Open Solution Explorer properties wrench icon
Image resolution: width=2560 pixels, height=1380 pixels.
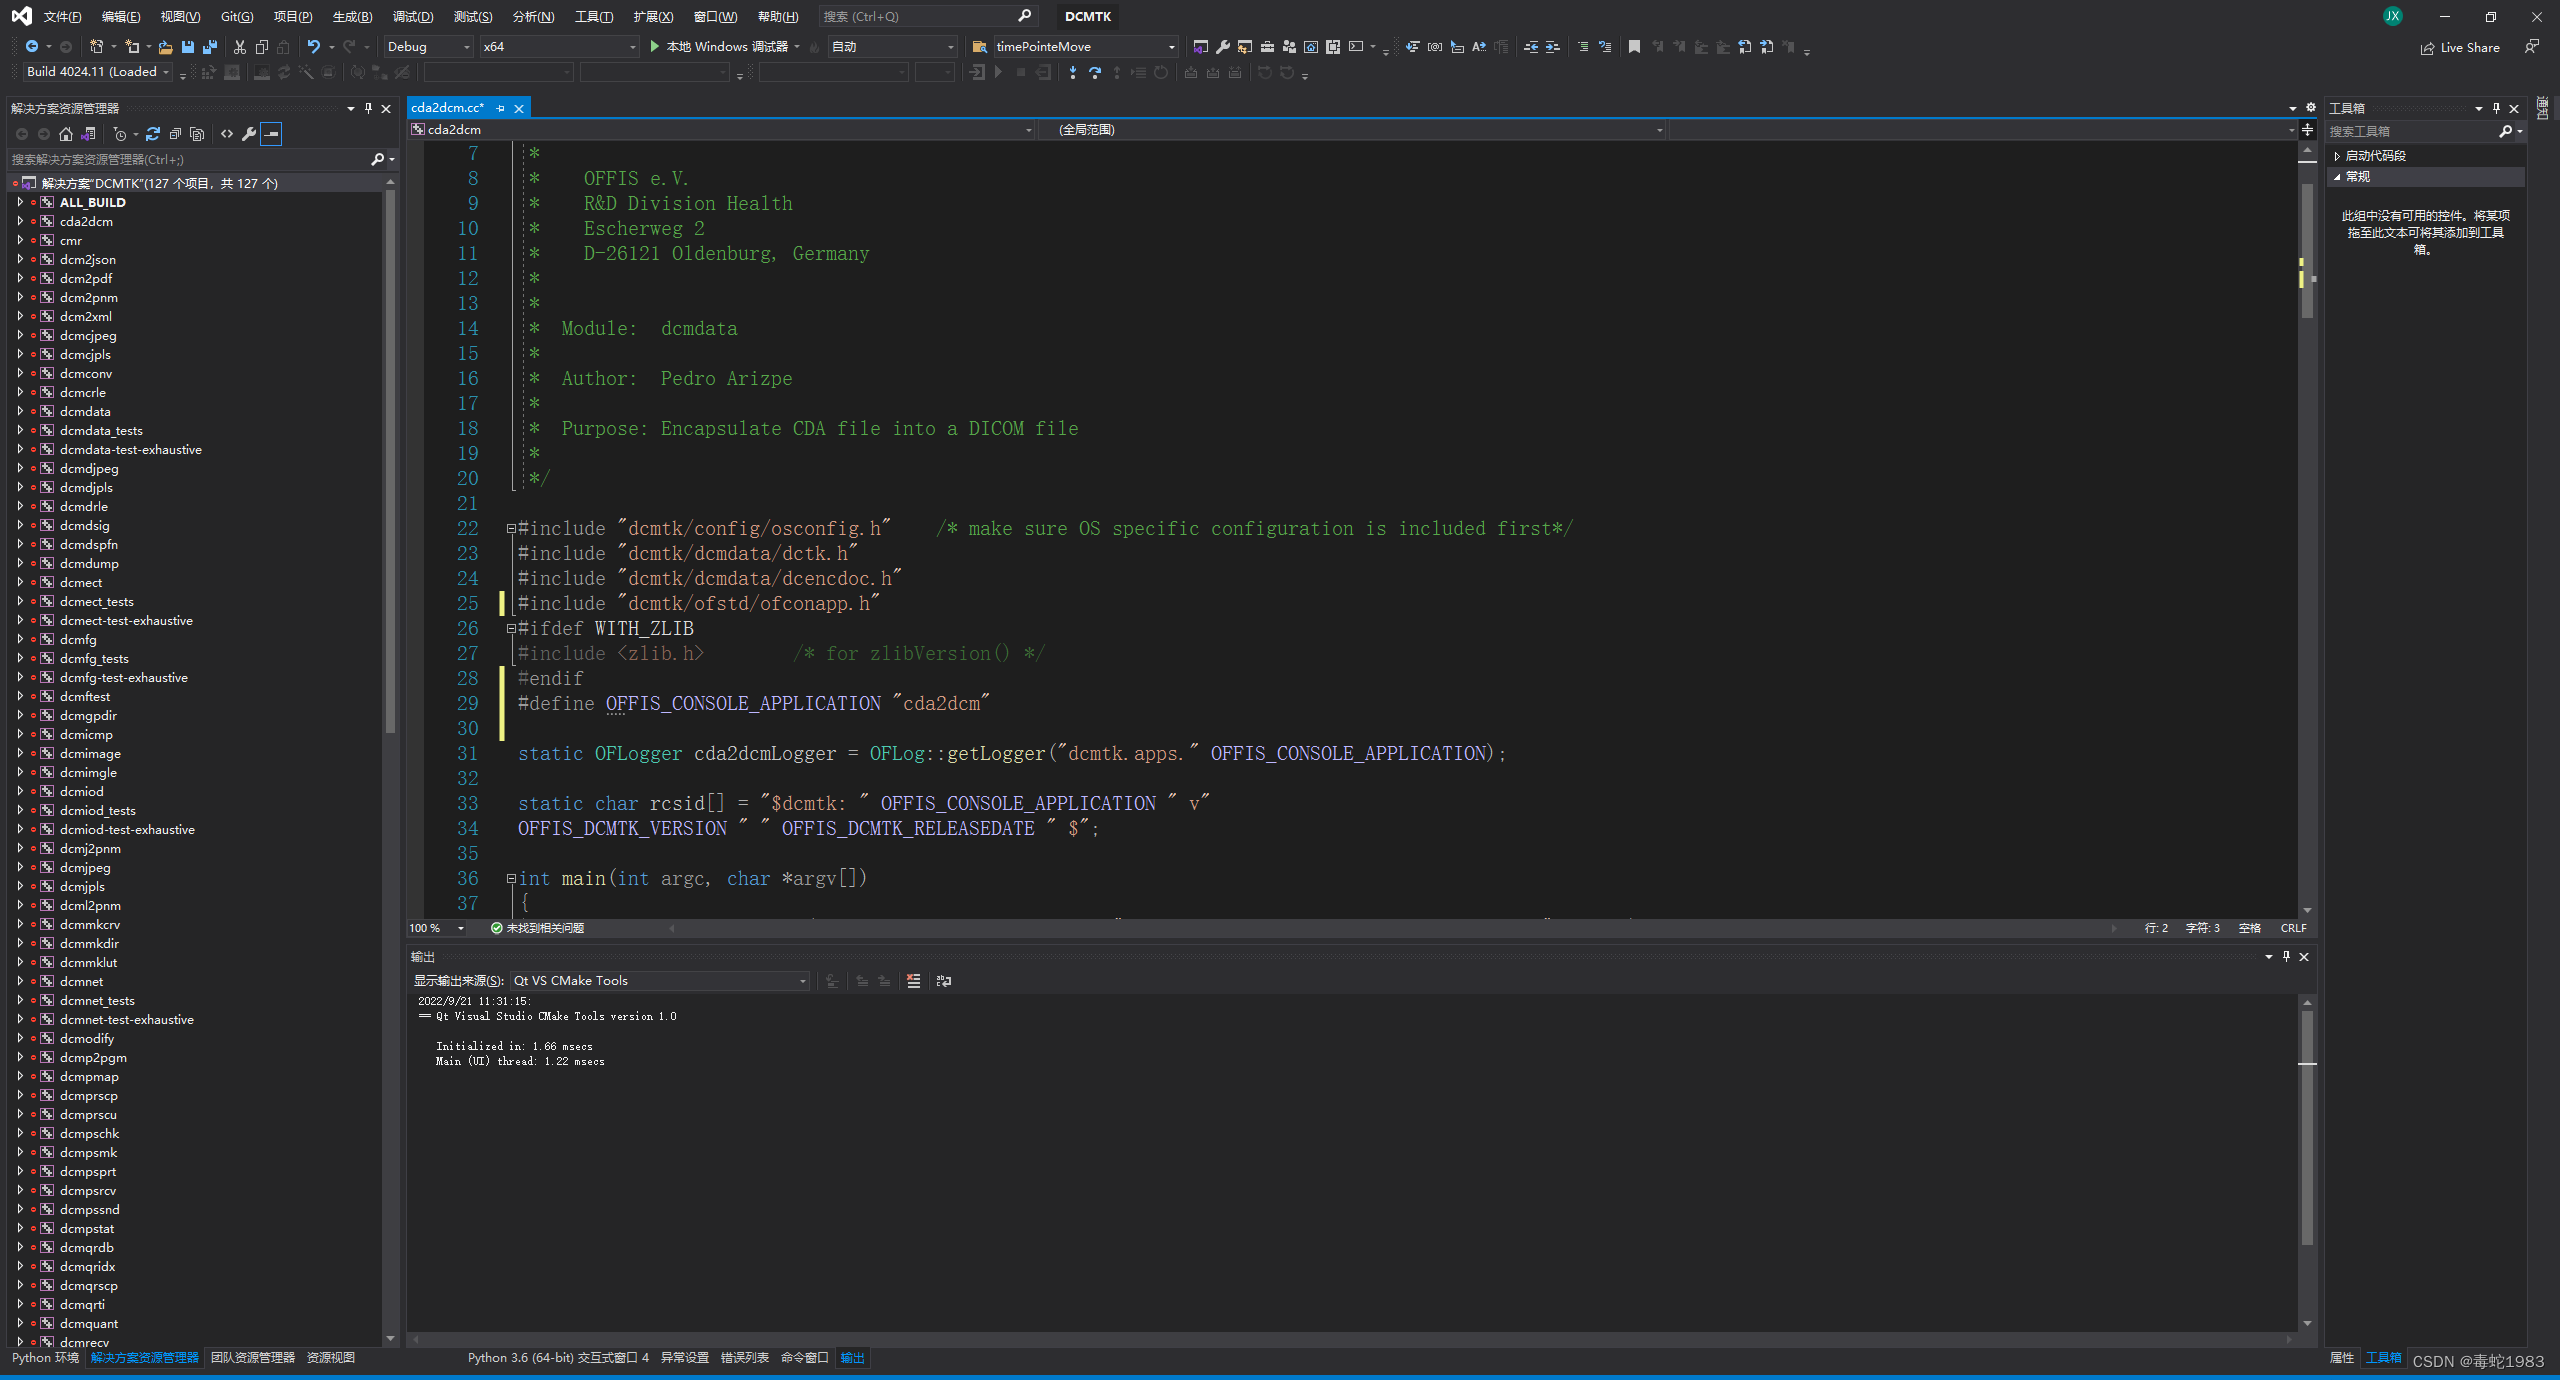point(249,134)
